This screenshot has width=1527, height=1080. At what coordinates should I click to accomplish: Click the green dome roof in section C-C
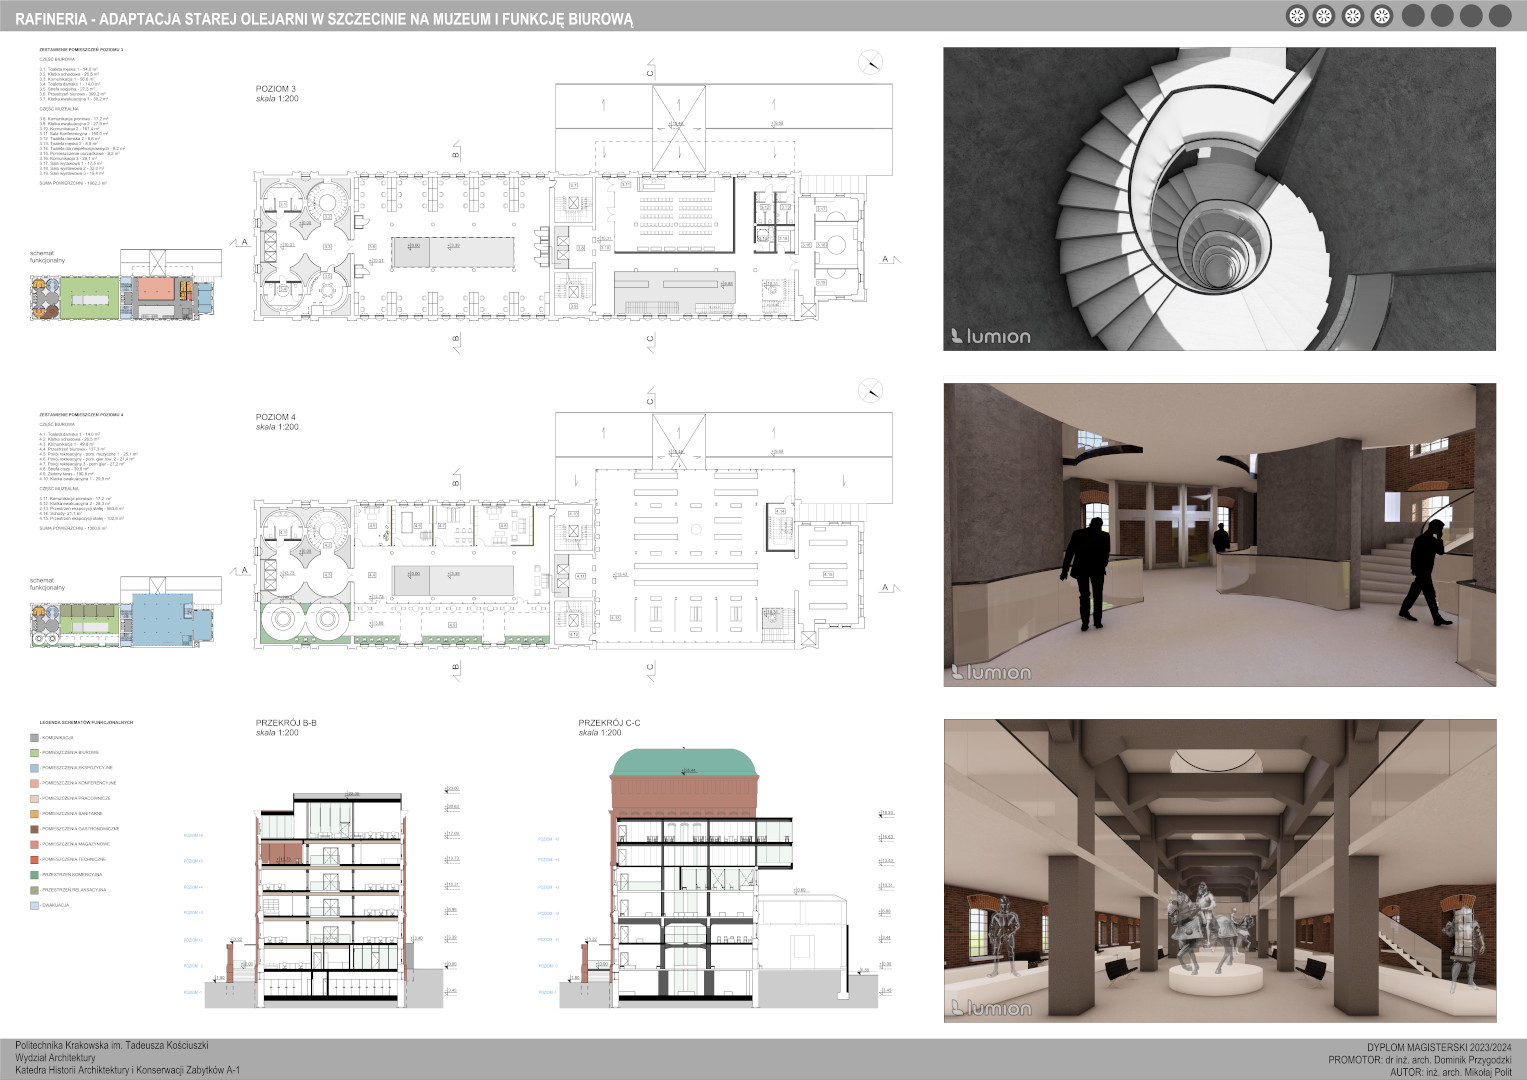tap(683, 765)
